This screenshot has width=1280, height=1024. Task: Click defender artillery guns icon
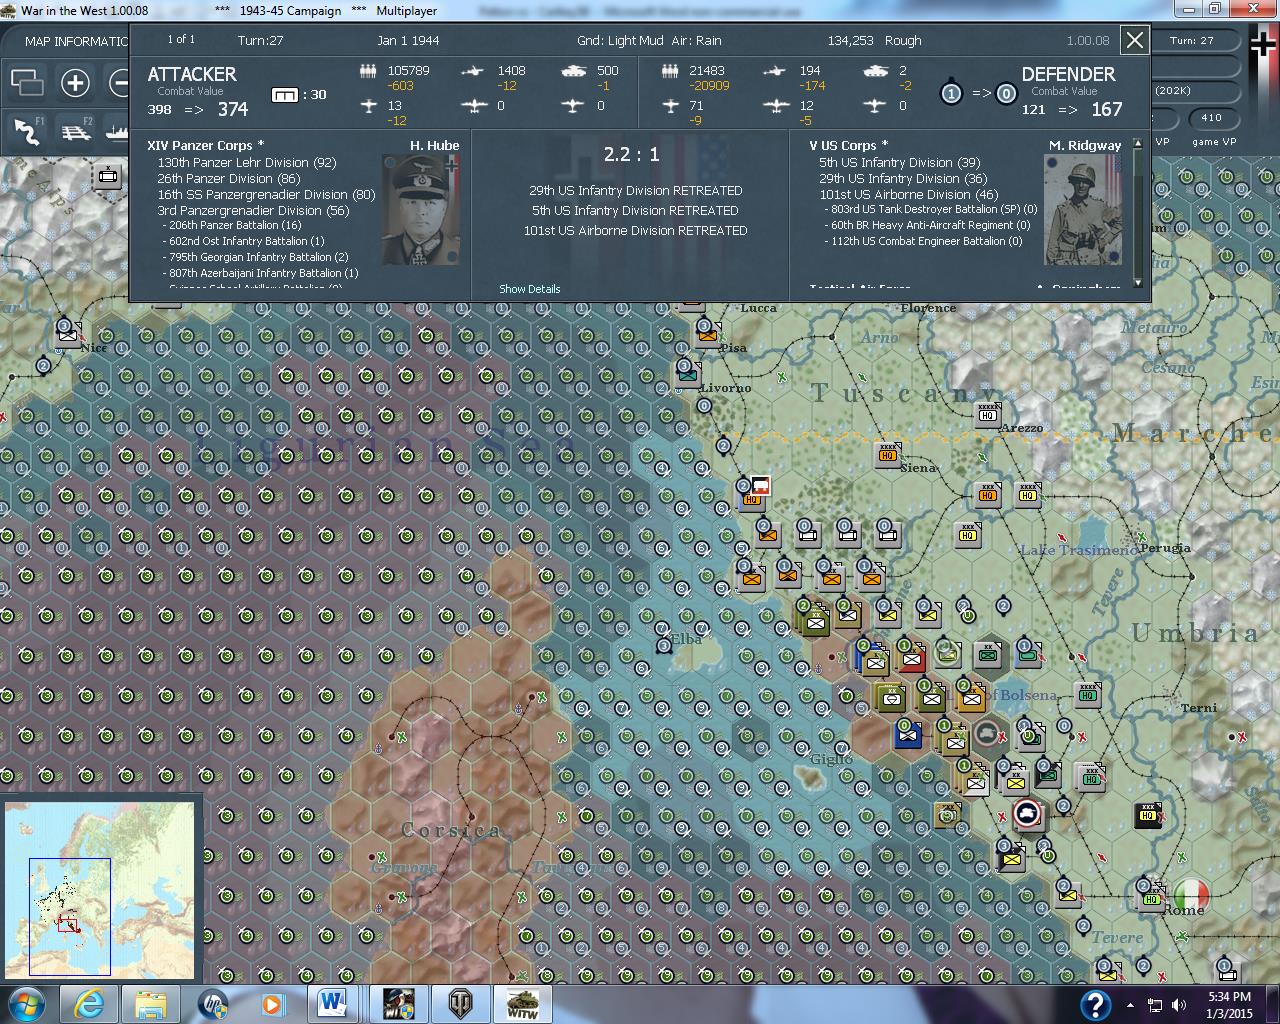click(774, 71)
